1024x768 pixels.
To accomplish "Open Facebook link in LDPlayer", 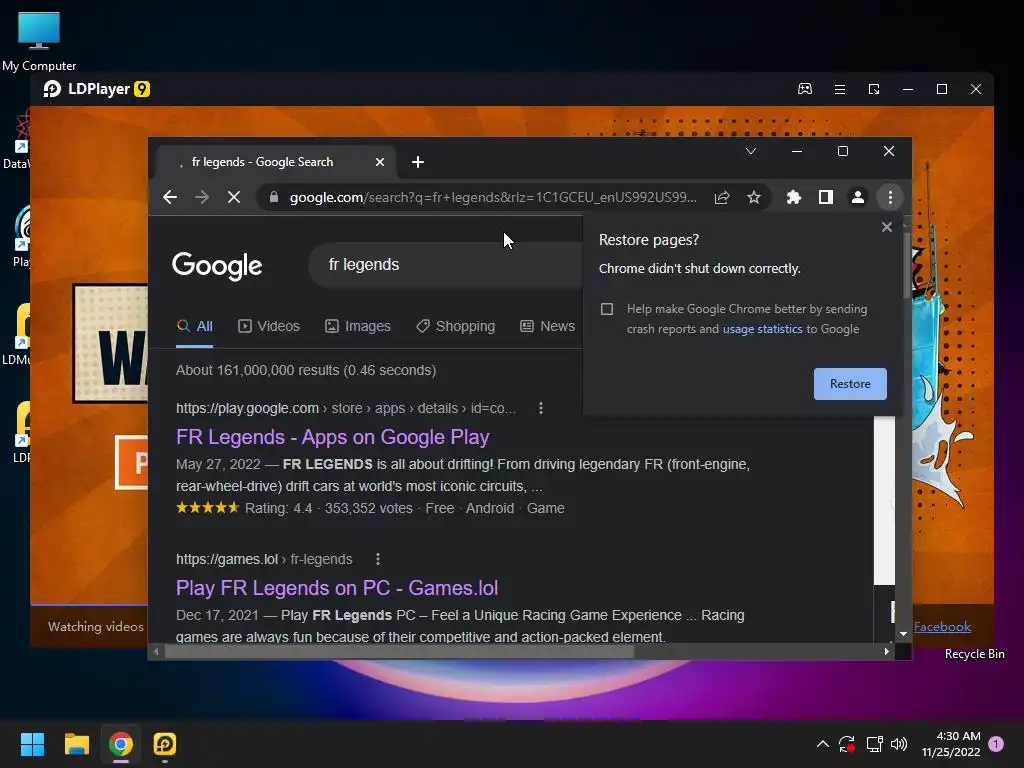I will click(942, 627).
